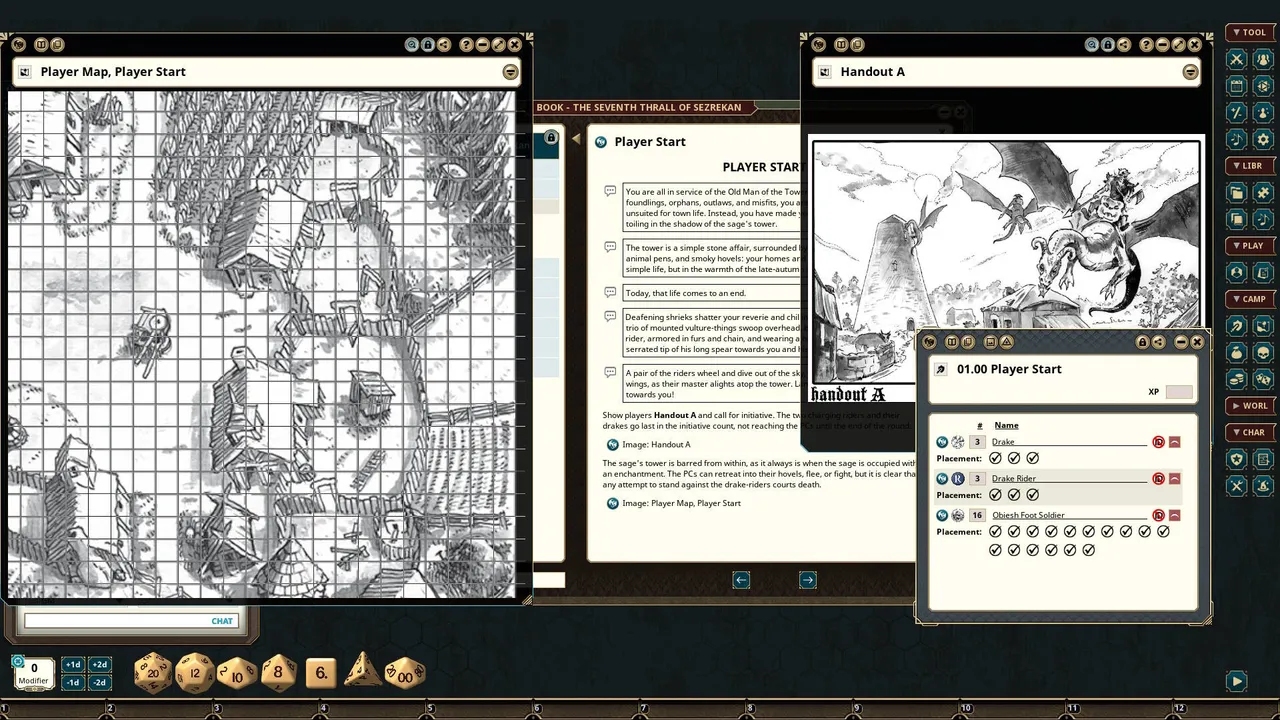Toggle first Drake Rider placement checkmark

tap(996, 495)
